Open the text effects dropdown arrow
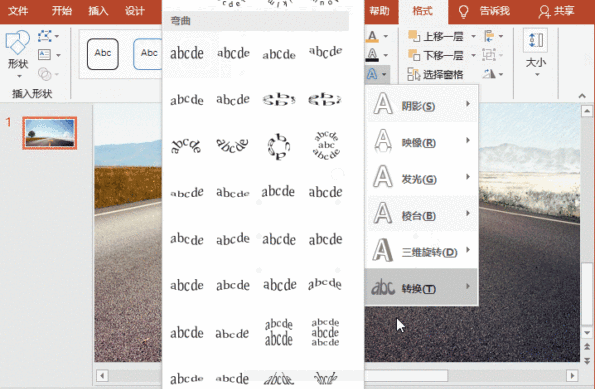 point(384,74)
